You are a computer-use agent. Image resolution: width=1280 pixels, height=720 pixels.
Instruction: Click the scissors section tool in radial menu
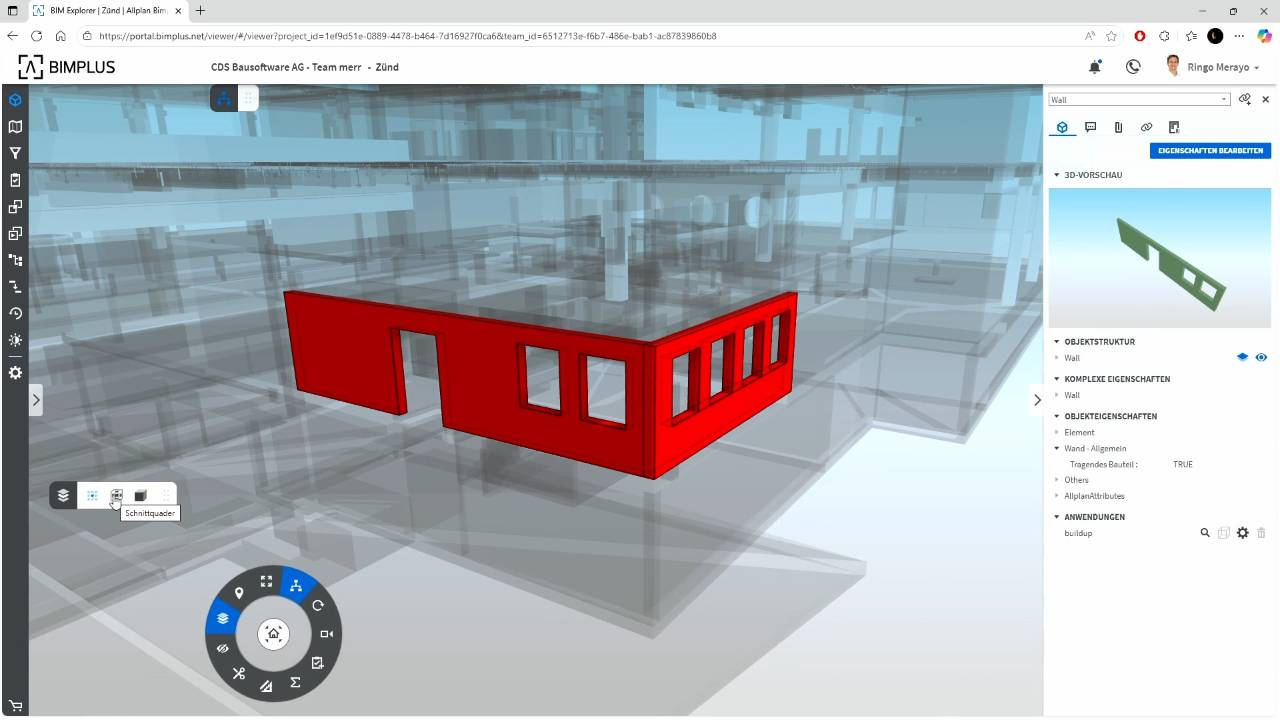[239, 673]
